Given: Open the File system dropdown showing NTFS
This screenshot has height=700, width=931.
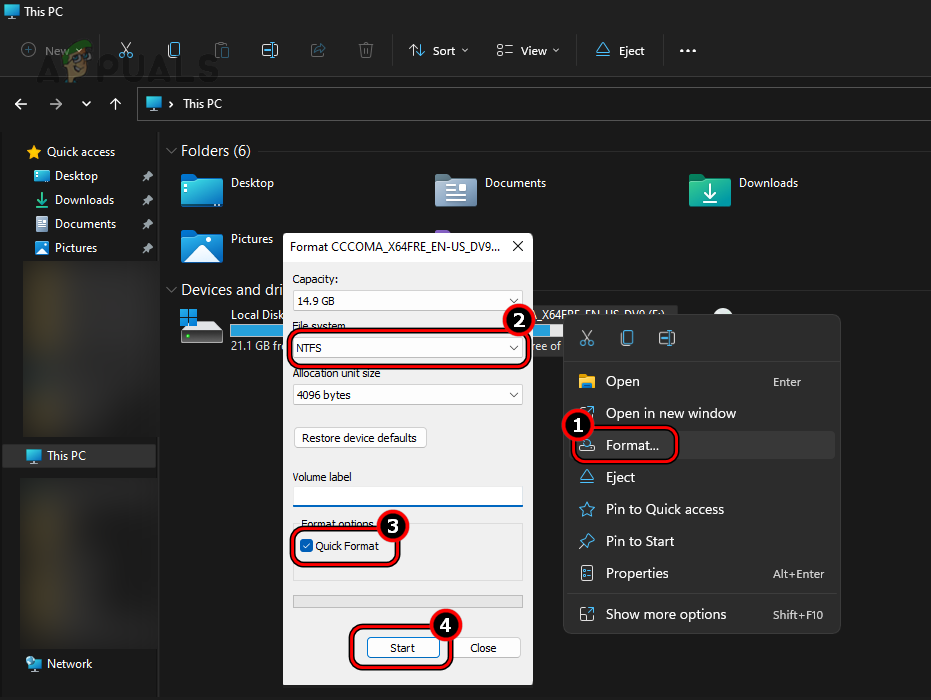Looking at the screenshot, I should (x=407, y=347).
